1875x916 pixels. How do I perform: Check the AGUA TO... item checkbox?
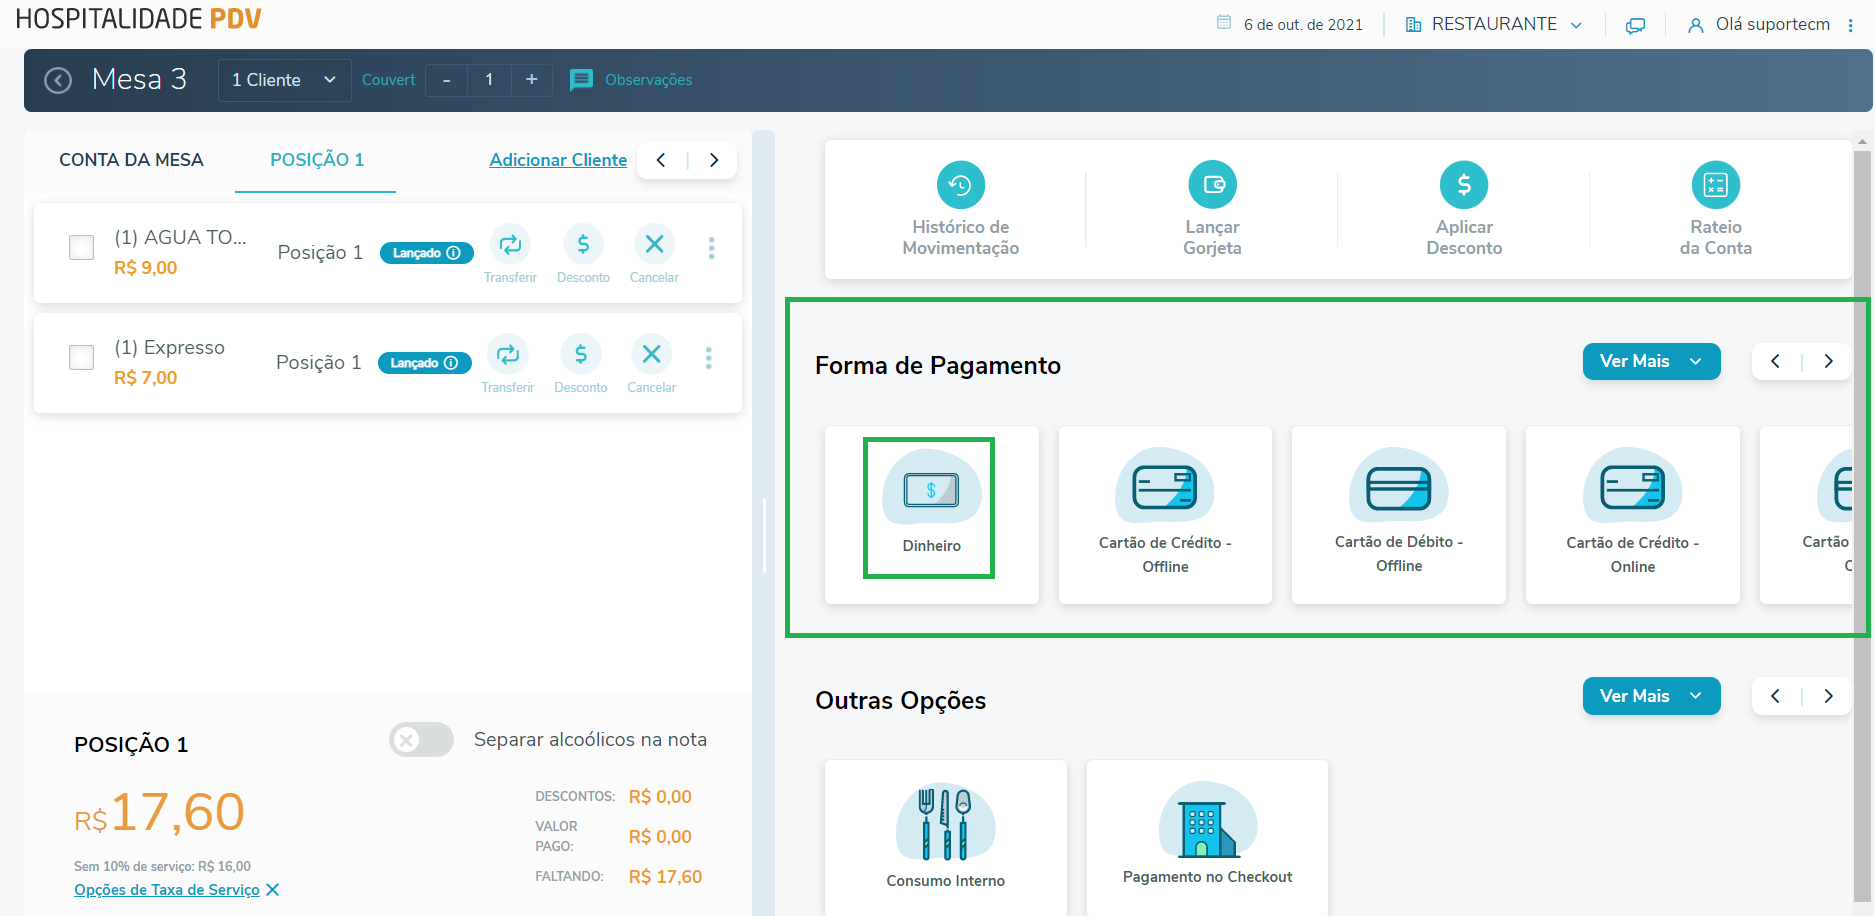click(81, 247)
